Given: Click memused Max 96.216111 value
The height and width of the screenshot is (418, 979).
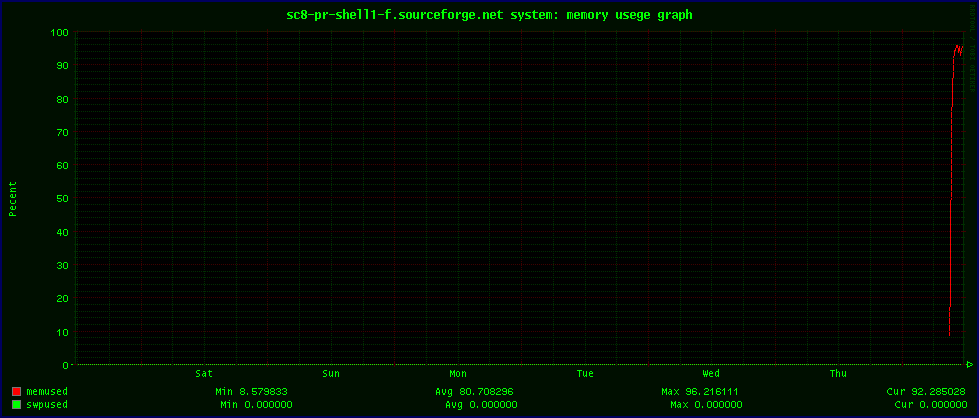Looking at the screenshot, I should [x=700, y=392].
